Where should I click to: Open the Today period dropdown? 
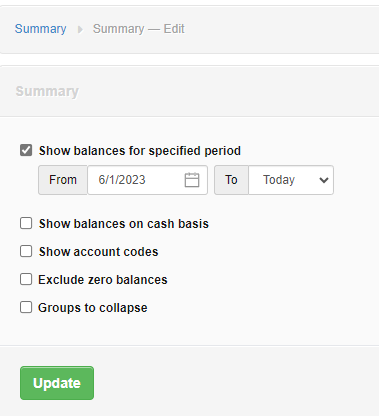pos(291,180)
